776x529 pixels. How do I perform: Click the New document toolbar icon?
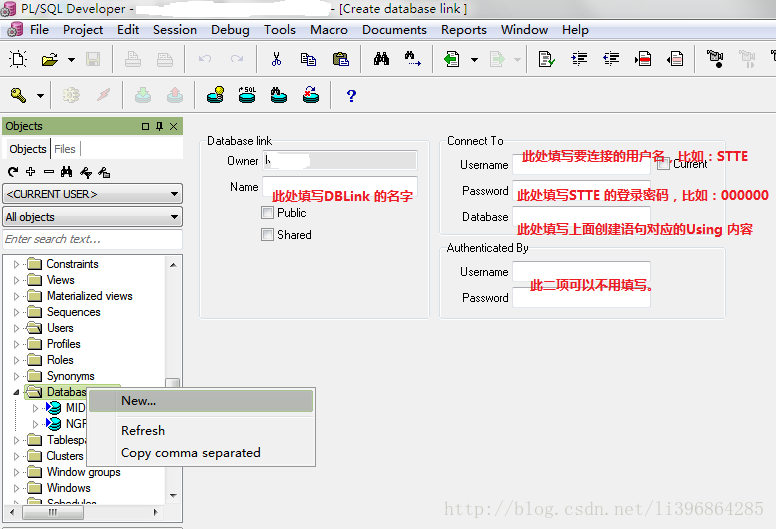[x=18, y=59]
